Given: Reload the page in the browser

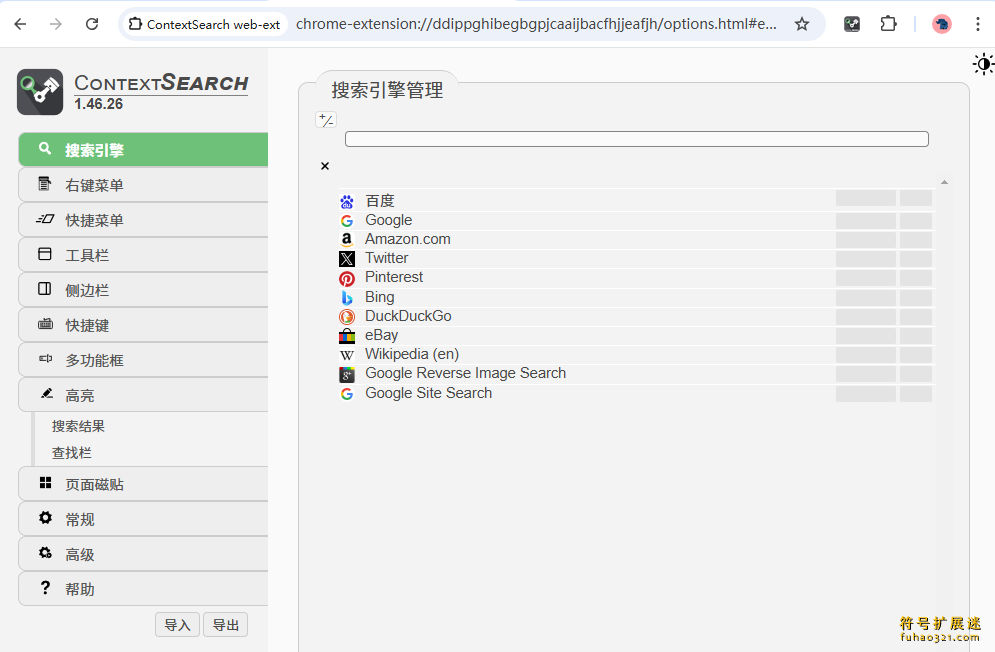Looking at the screenshot, I should click(92, 24).
